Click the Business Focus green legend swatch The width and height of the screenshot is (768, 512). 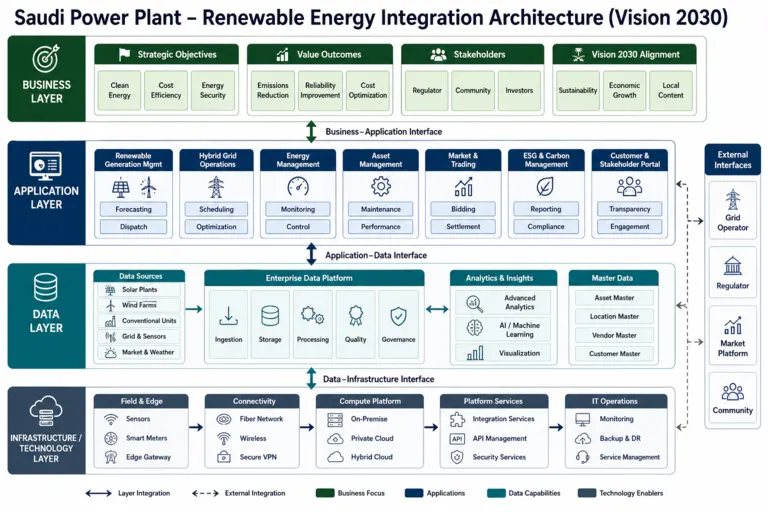click(x=325, y=493)
